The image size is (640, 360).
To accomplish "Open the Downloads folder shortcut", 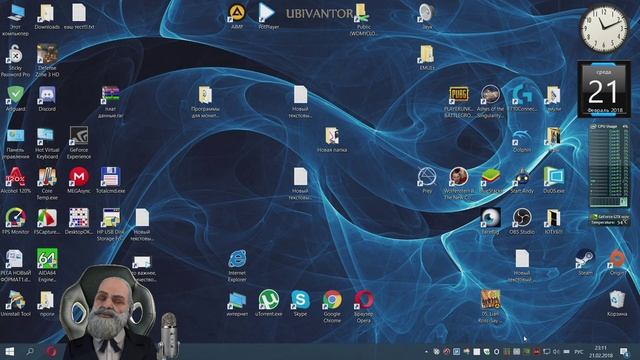I will coord(47,16).
